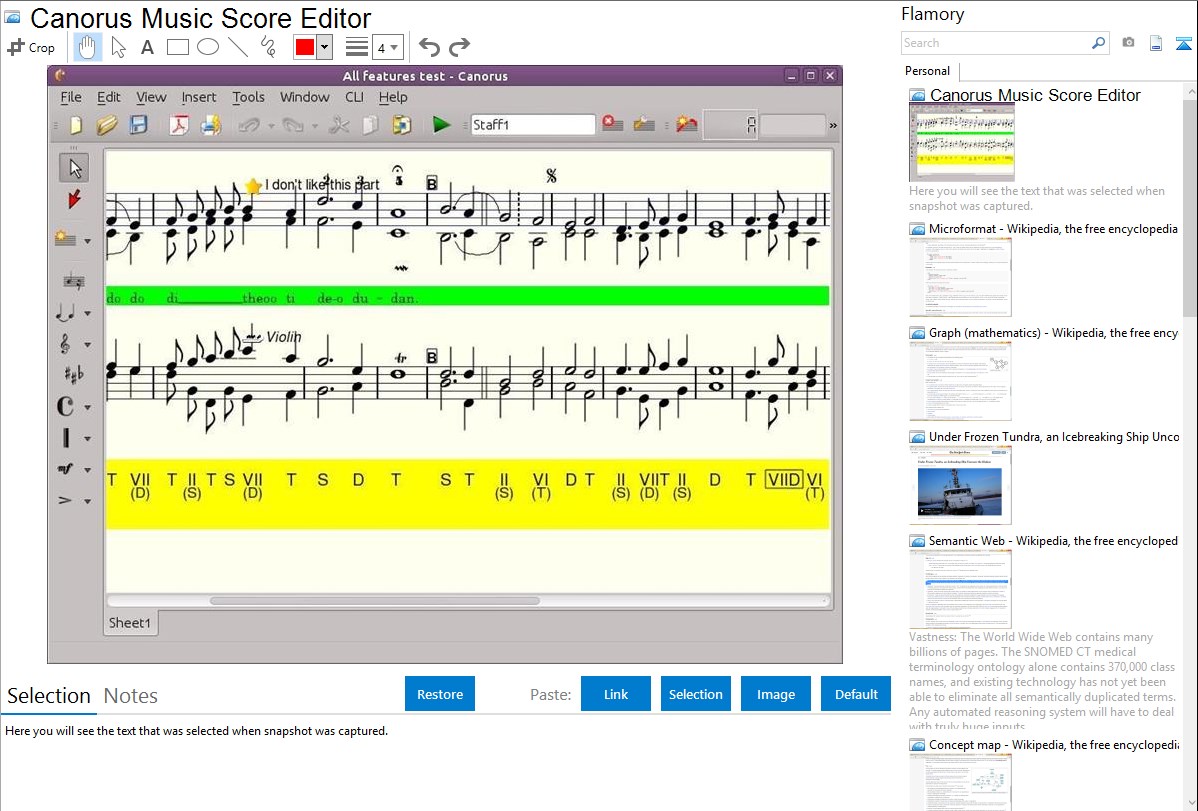Click the line style icon
This screenshot has height=811, width=1198.
(x=357, y=47)
